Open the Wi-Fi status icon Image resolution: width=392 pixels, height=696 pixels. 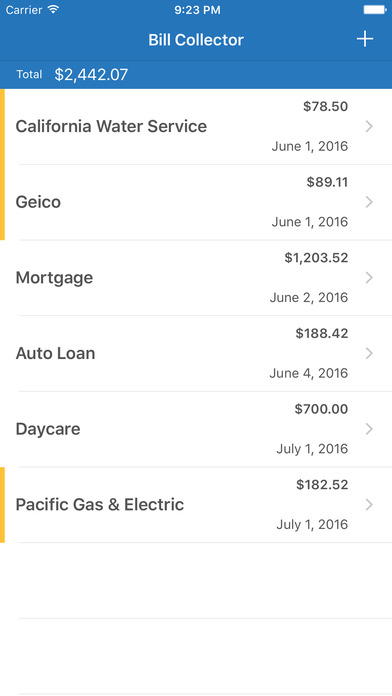coord(54,9)
